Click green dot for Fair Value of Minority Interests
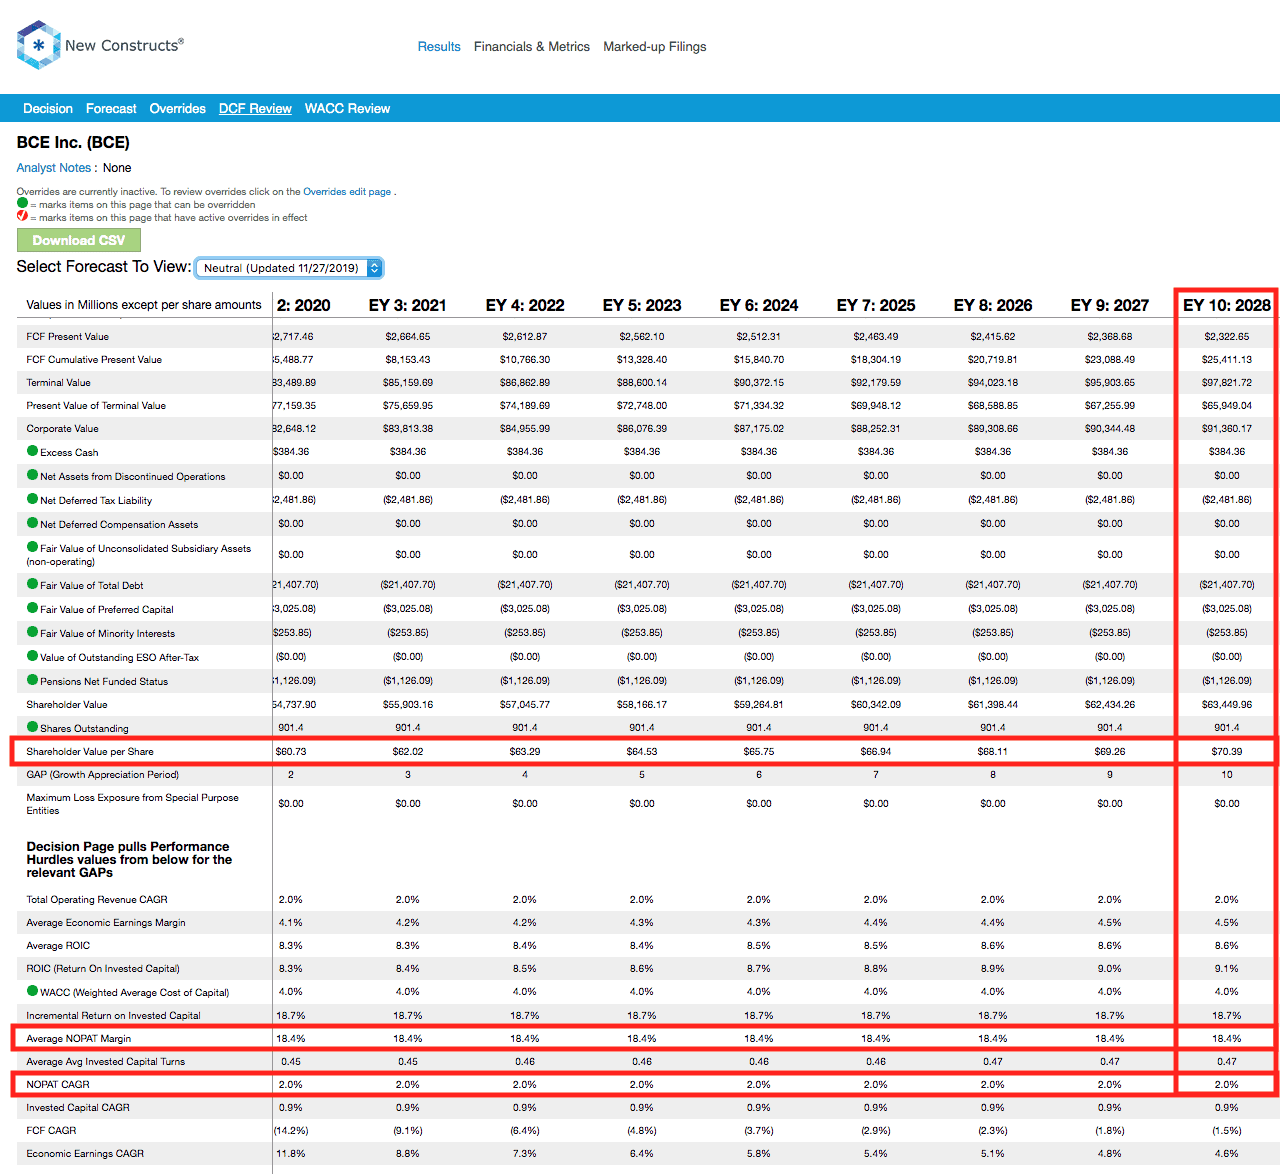This screenshot has width=1280, height=1174. pos(32,632)
